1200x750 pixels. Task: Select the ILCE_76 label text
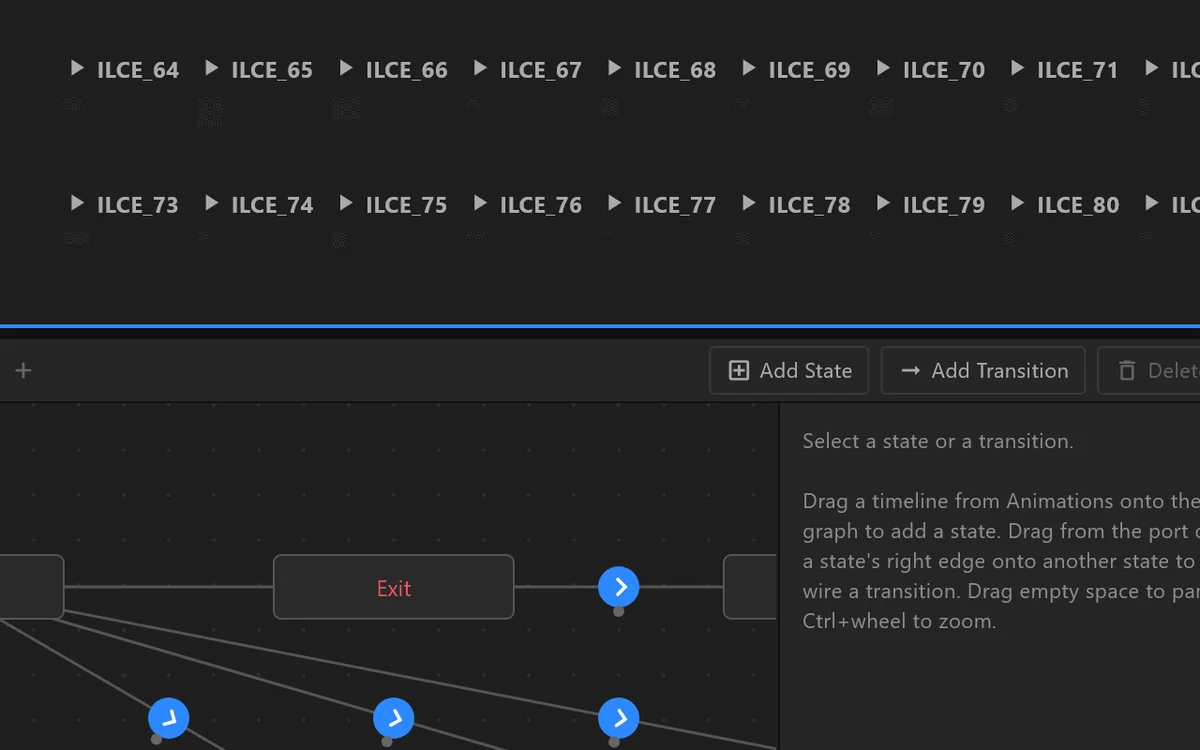point(541,205)
